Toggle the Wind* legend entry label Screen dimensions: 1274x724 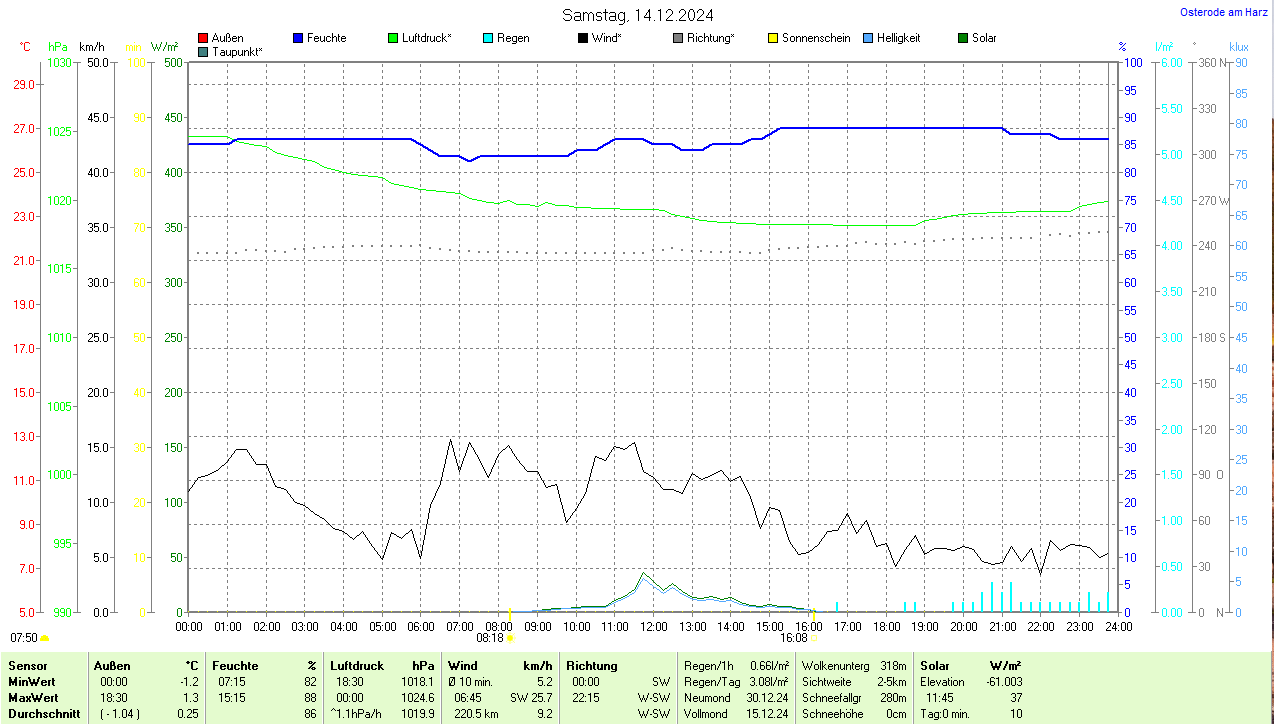point(606,38)
